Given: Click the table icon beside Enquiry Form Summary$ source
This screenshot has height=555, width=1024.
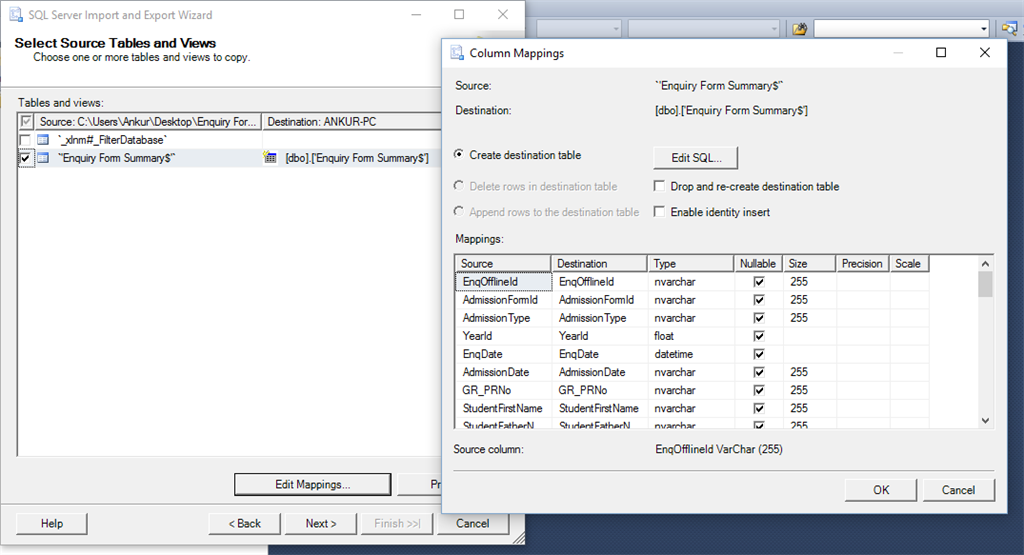Looking at the screenshot, I should pyautogui.click(x=43, y=158).
